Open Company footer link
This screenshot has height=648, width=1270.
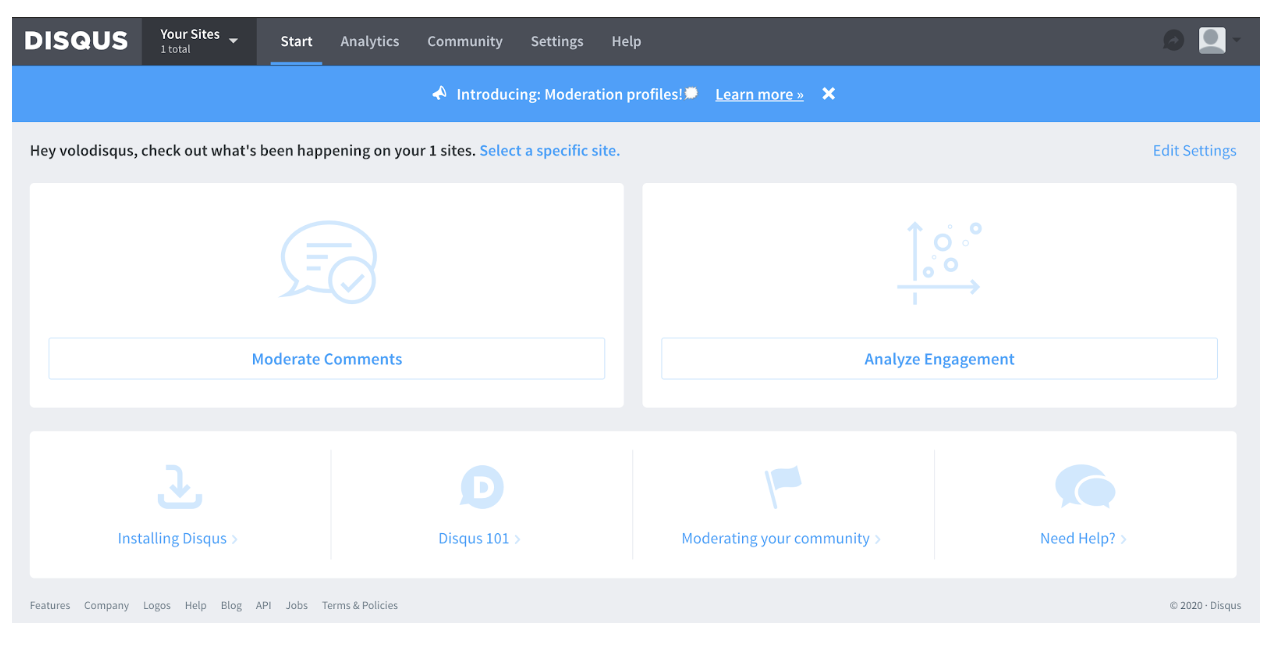click(106, 605)
